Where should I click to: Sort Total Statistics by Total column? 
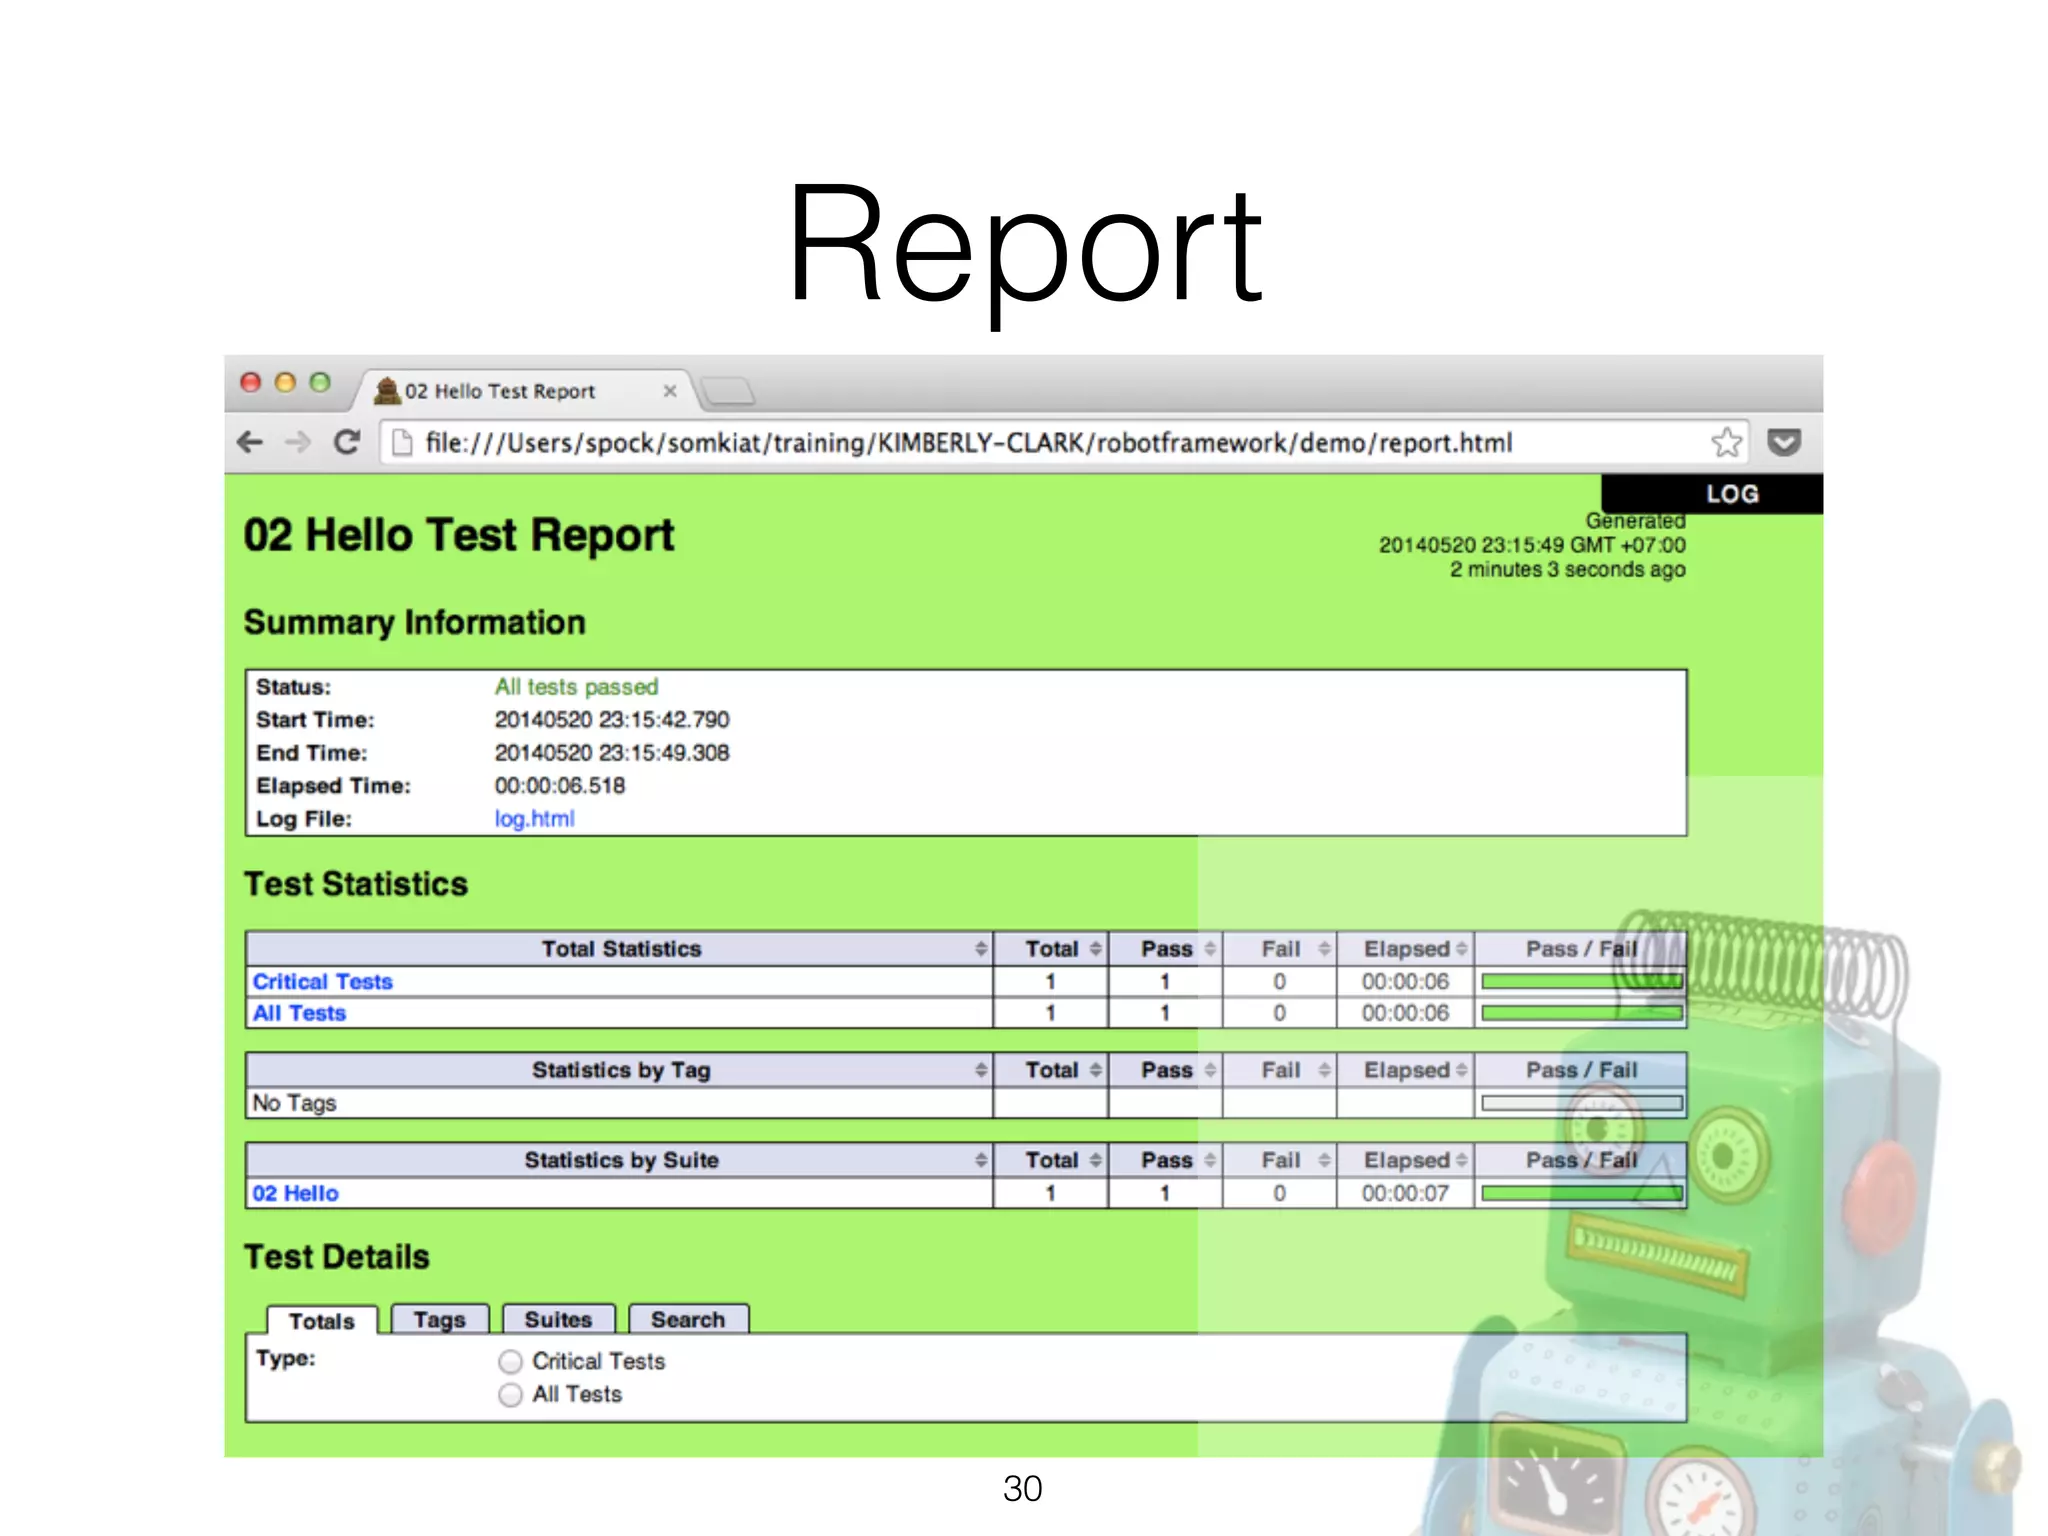click(1051, 949)
